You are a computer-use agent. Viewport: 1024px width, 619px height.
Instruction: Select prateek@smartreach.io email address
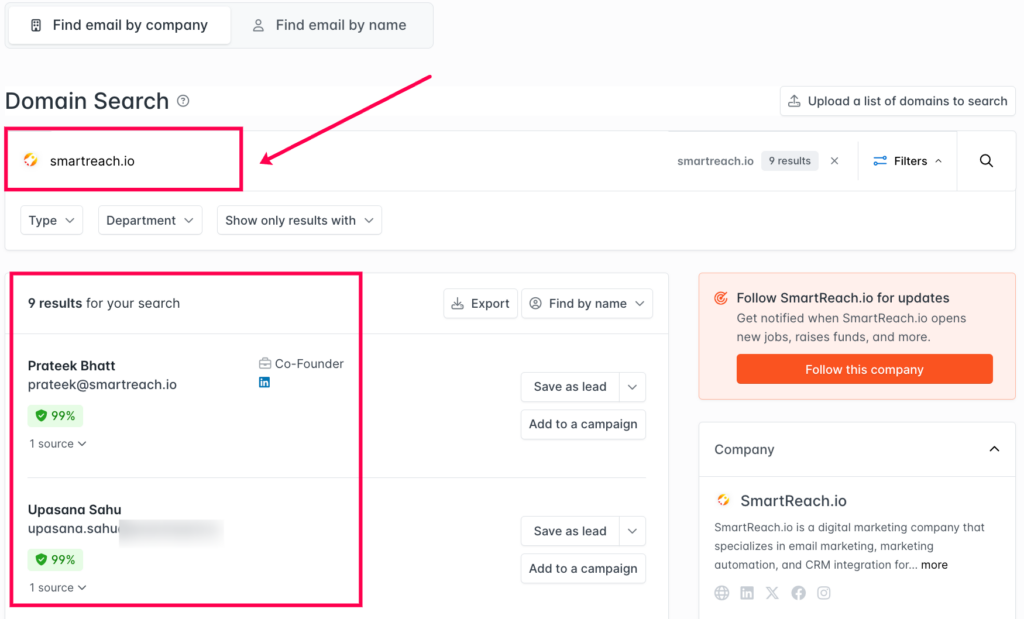[102, 385]
